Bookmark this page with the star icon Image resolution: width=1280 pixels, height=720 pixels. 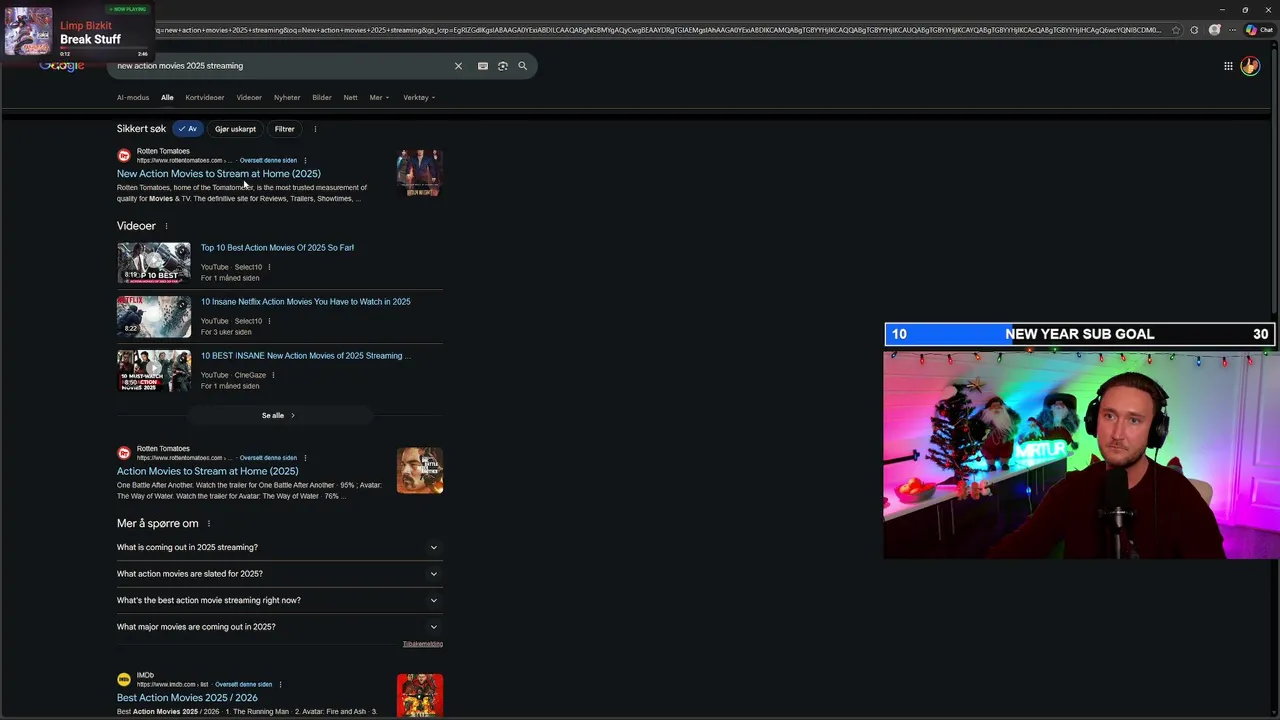coord(1176,30)
